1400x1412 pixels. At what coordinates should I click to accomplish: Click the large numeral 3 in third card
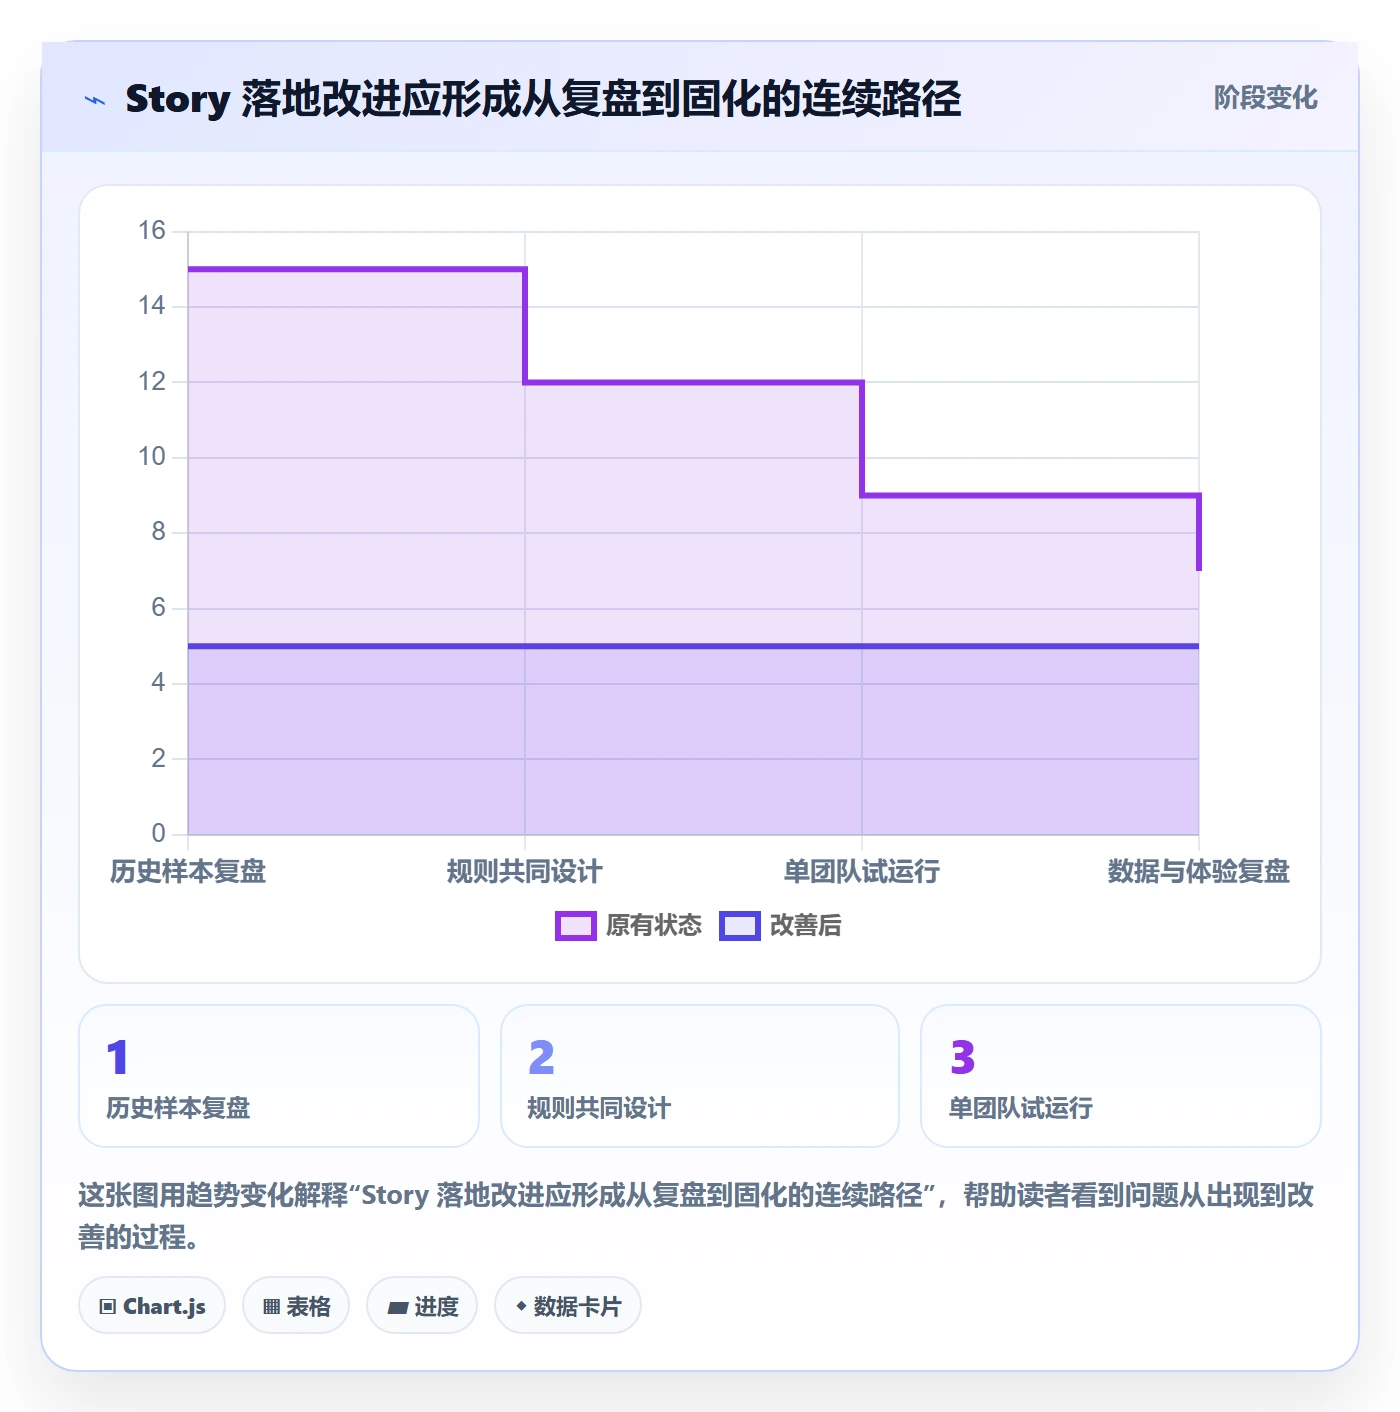coord(962,1057)
